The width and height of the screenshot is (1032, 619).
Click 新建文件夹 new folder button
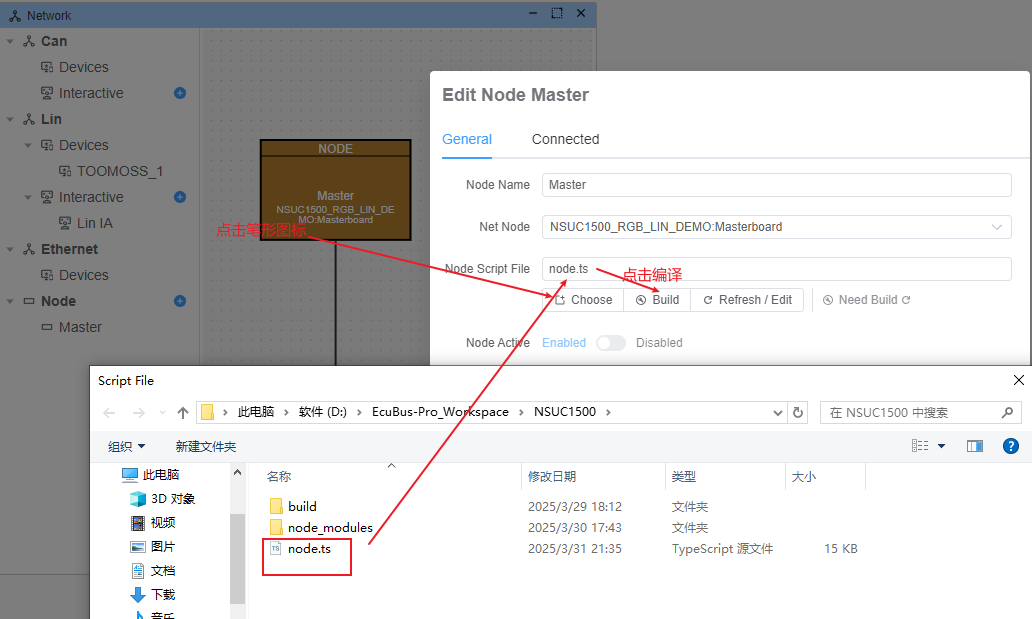[205, 446]
